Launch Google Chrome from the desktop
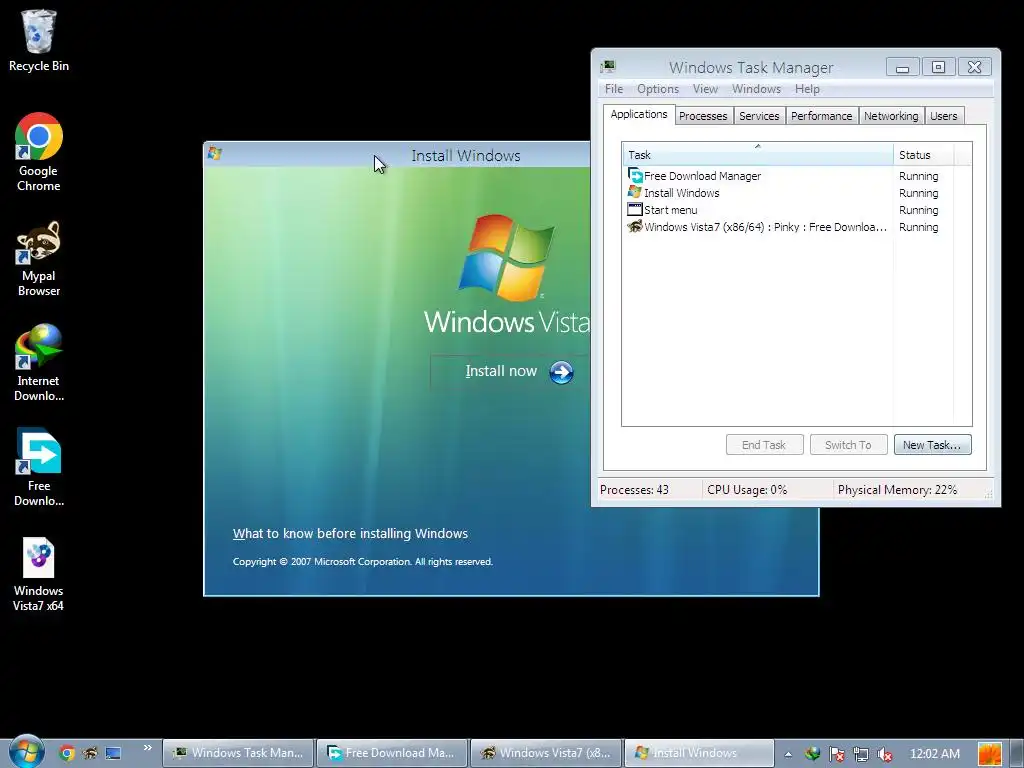 39,152
